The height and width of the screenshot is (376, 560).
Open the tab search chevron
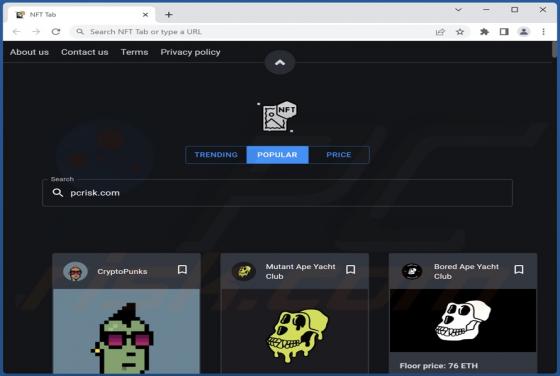(x=458, y=10)
